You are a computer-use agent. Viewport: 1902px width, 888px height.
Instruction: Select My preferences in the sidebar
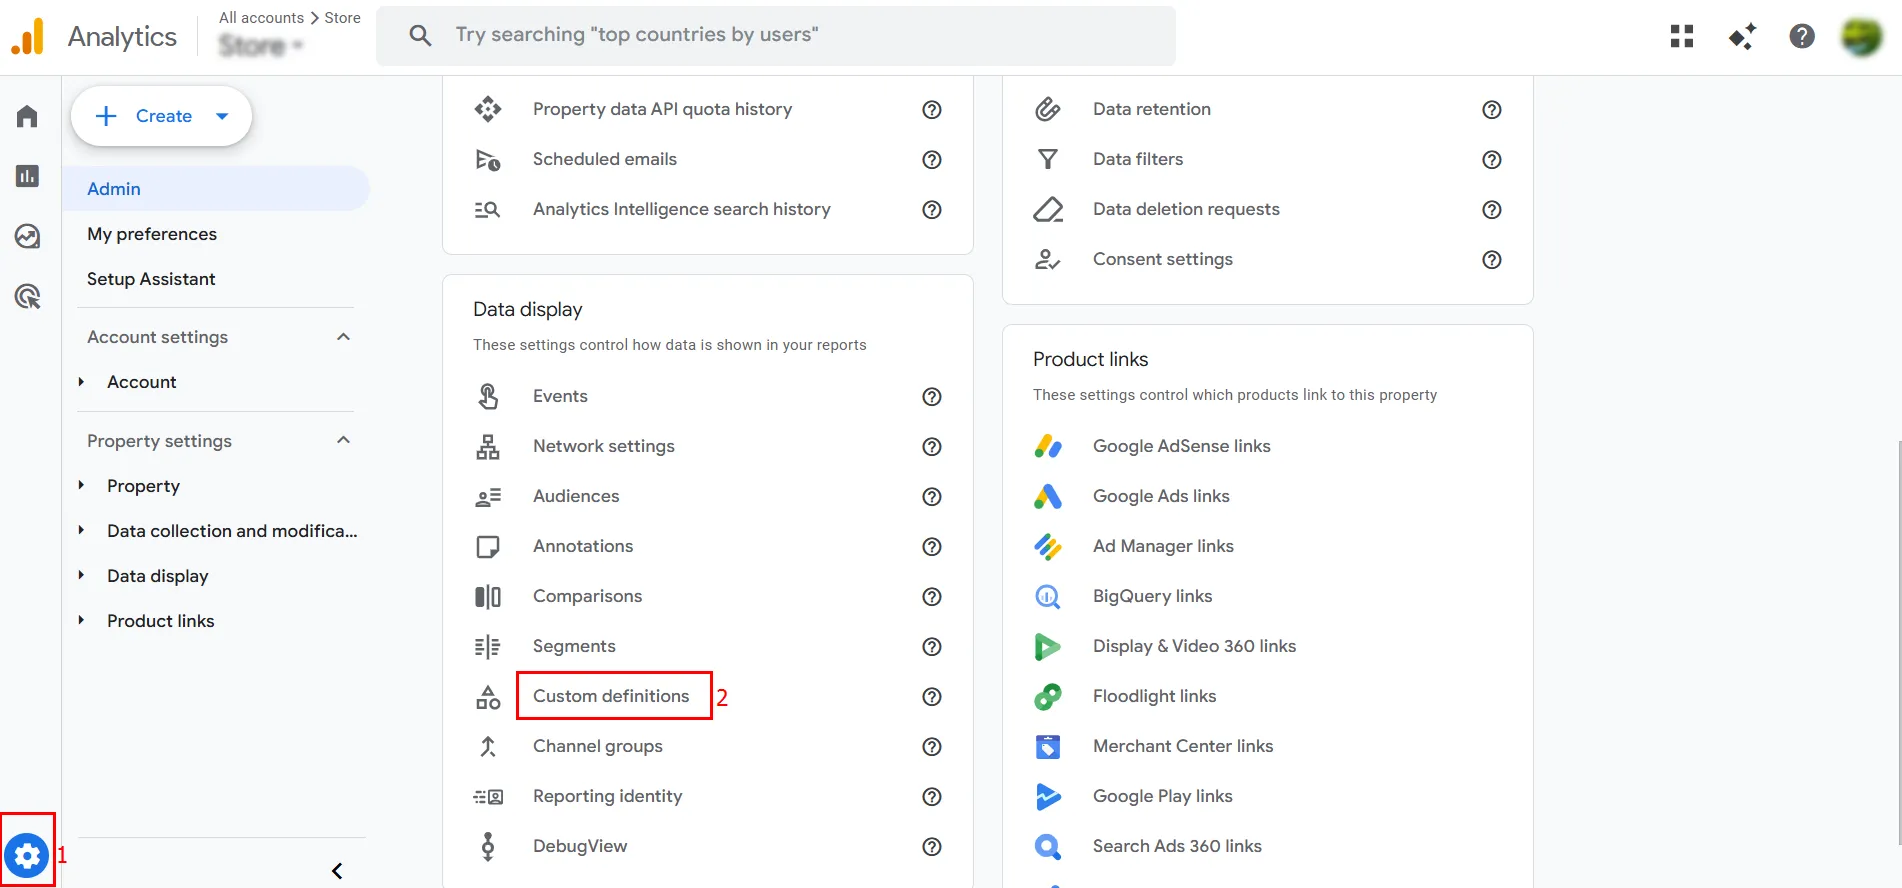(x=152, y=234)
